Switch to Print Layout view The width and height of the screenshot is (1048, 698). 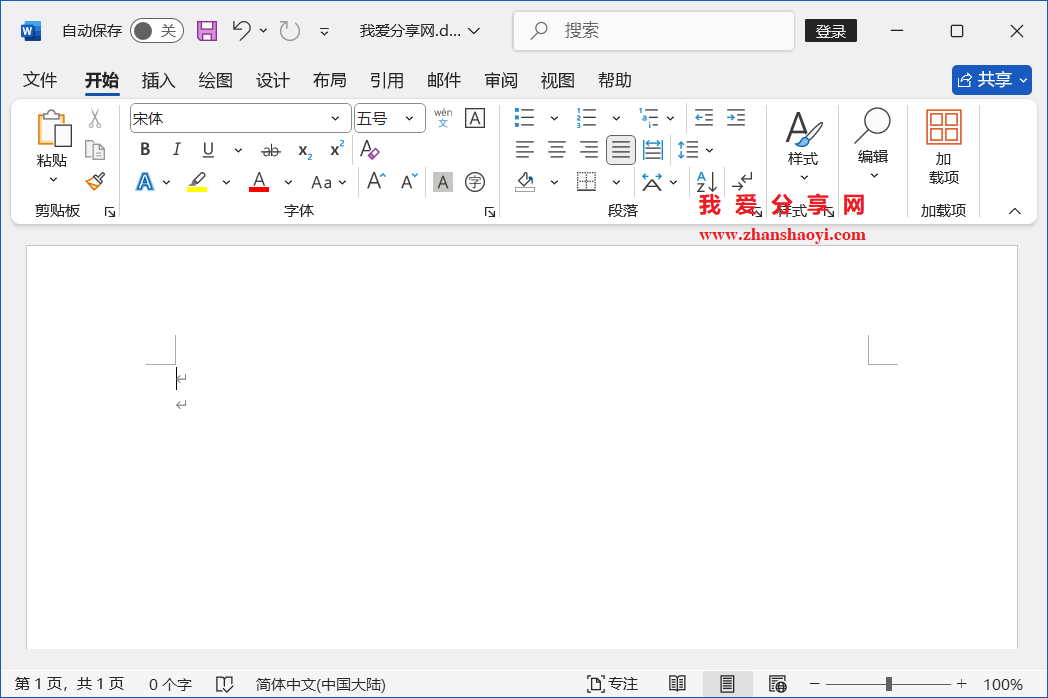727,683
